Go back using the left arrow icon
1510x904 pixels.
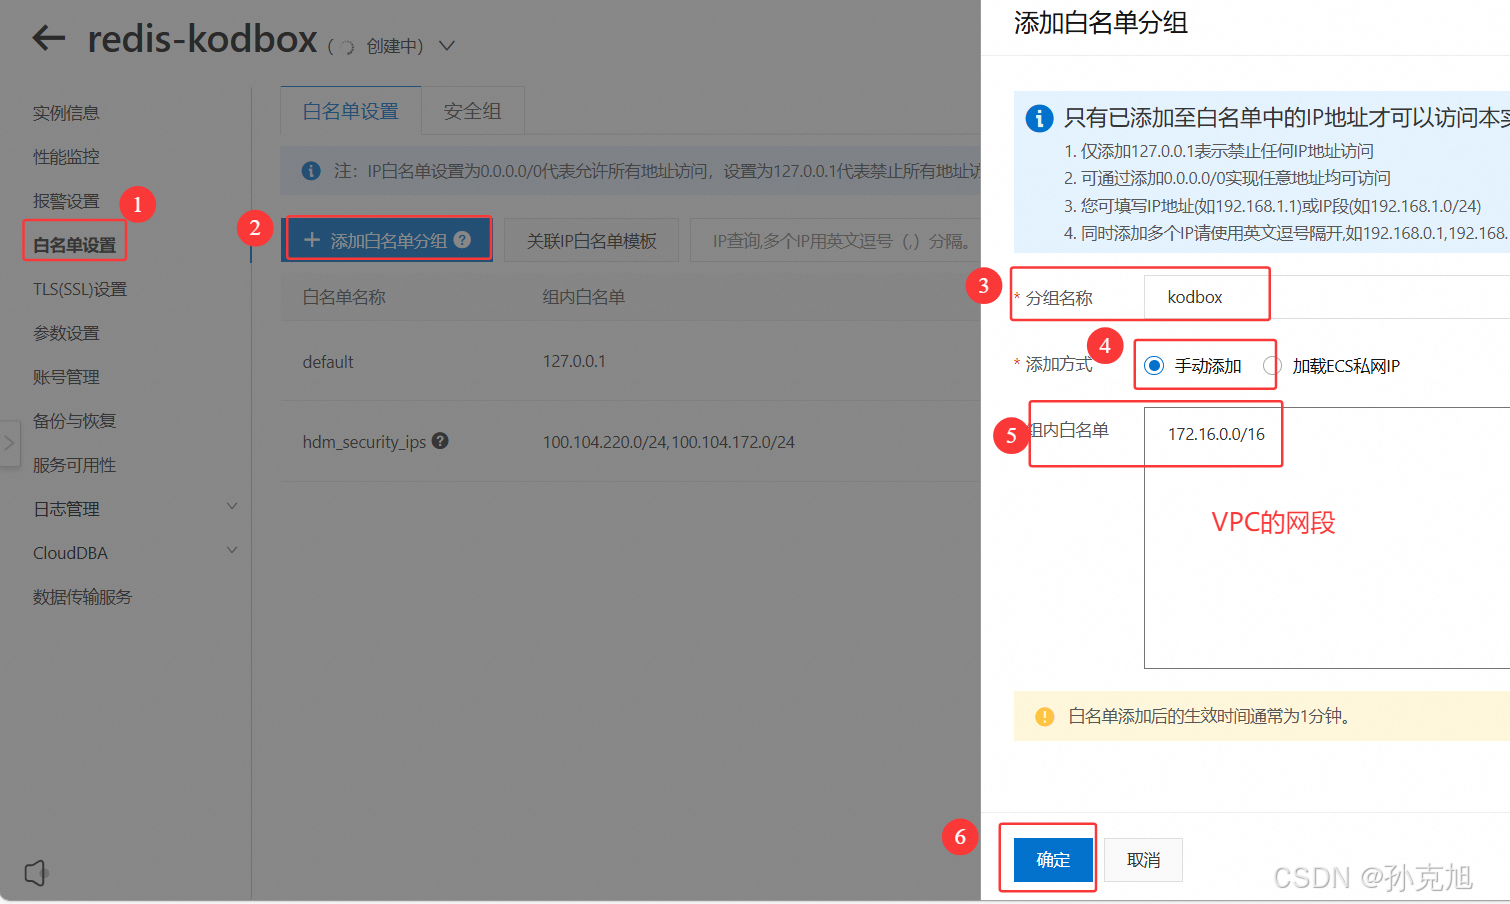tap(48, 39)
